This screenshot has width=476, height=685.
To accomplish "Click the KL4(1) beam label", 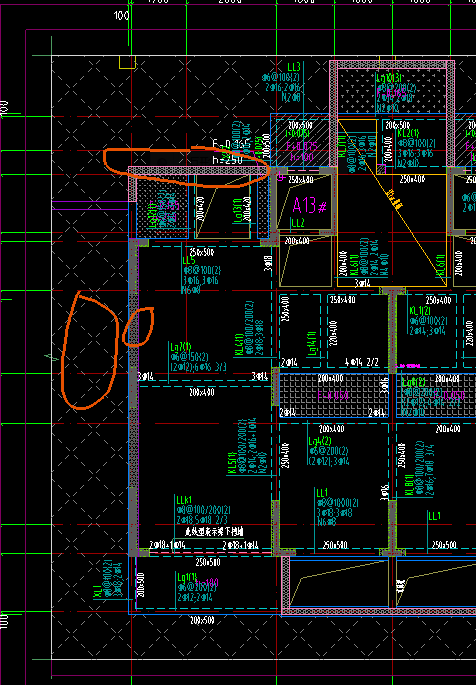I will coord(239,345).
